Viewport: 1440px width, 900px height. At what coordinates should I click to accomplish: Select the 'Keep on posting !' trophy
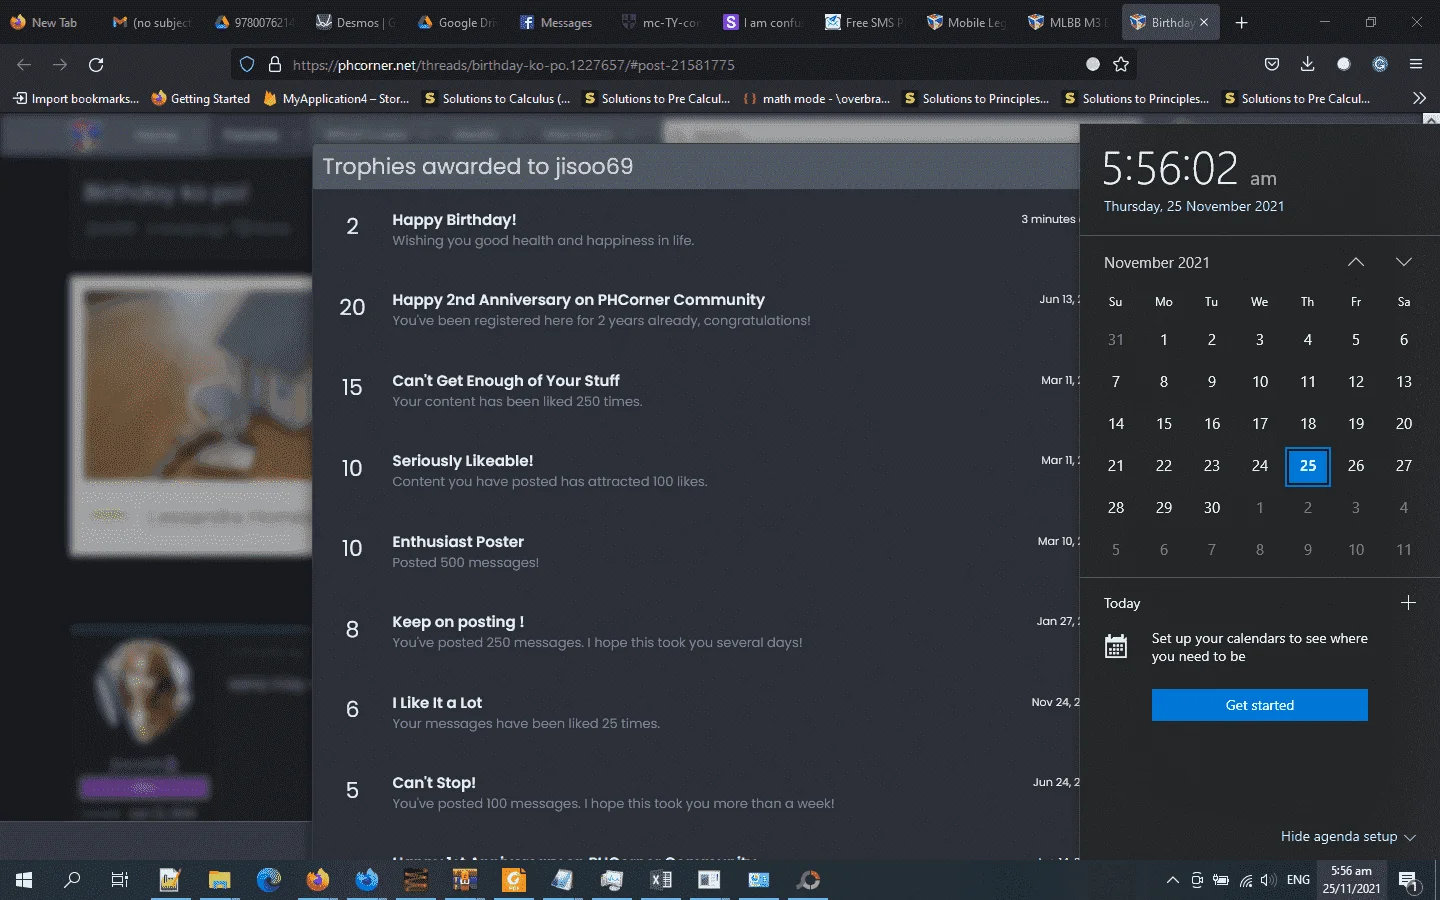coord(458,621)
